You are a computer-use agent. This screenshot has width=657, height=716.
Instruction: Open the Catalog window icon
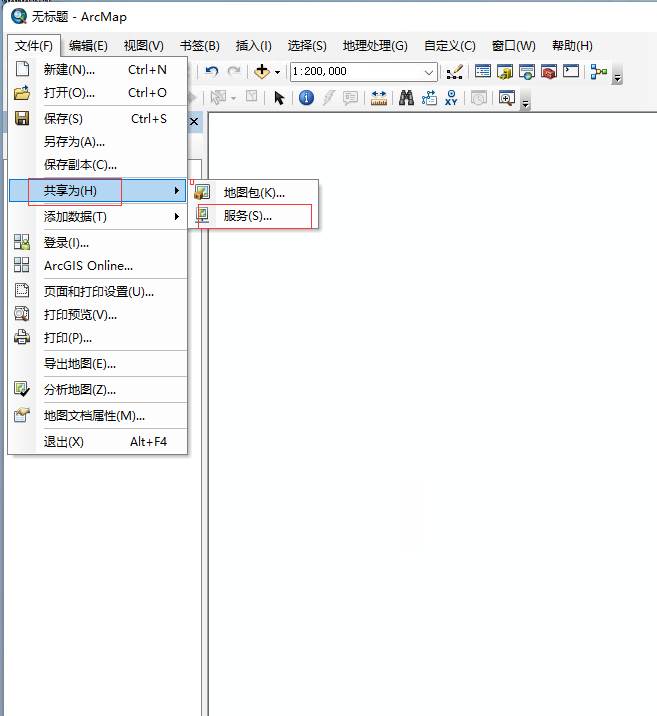(505, 72)
